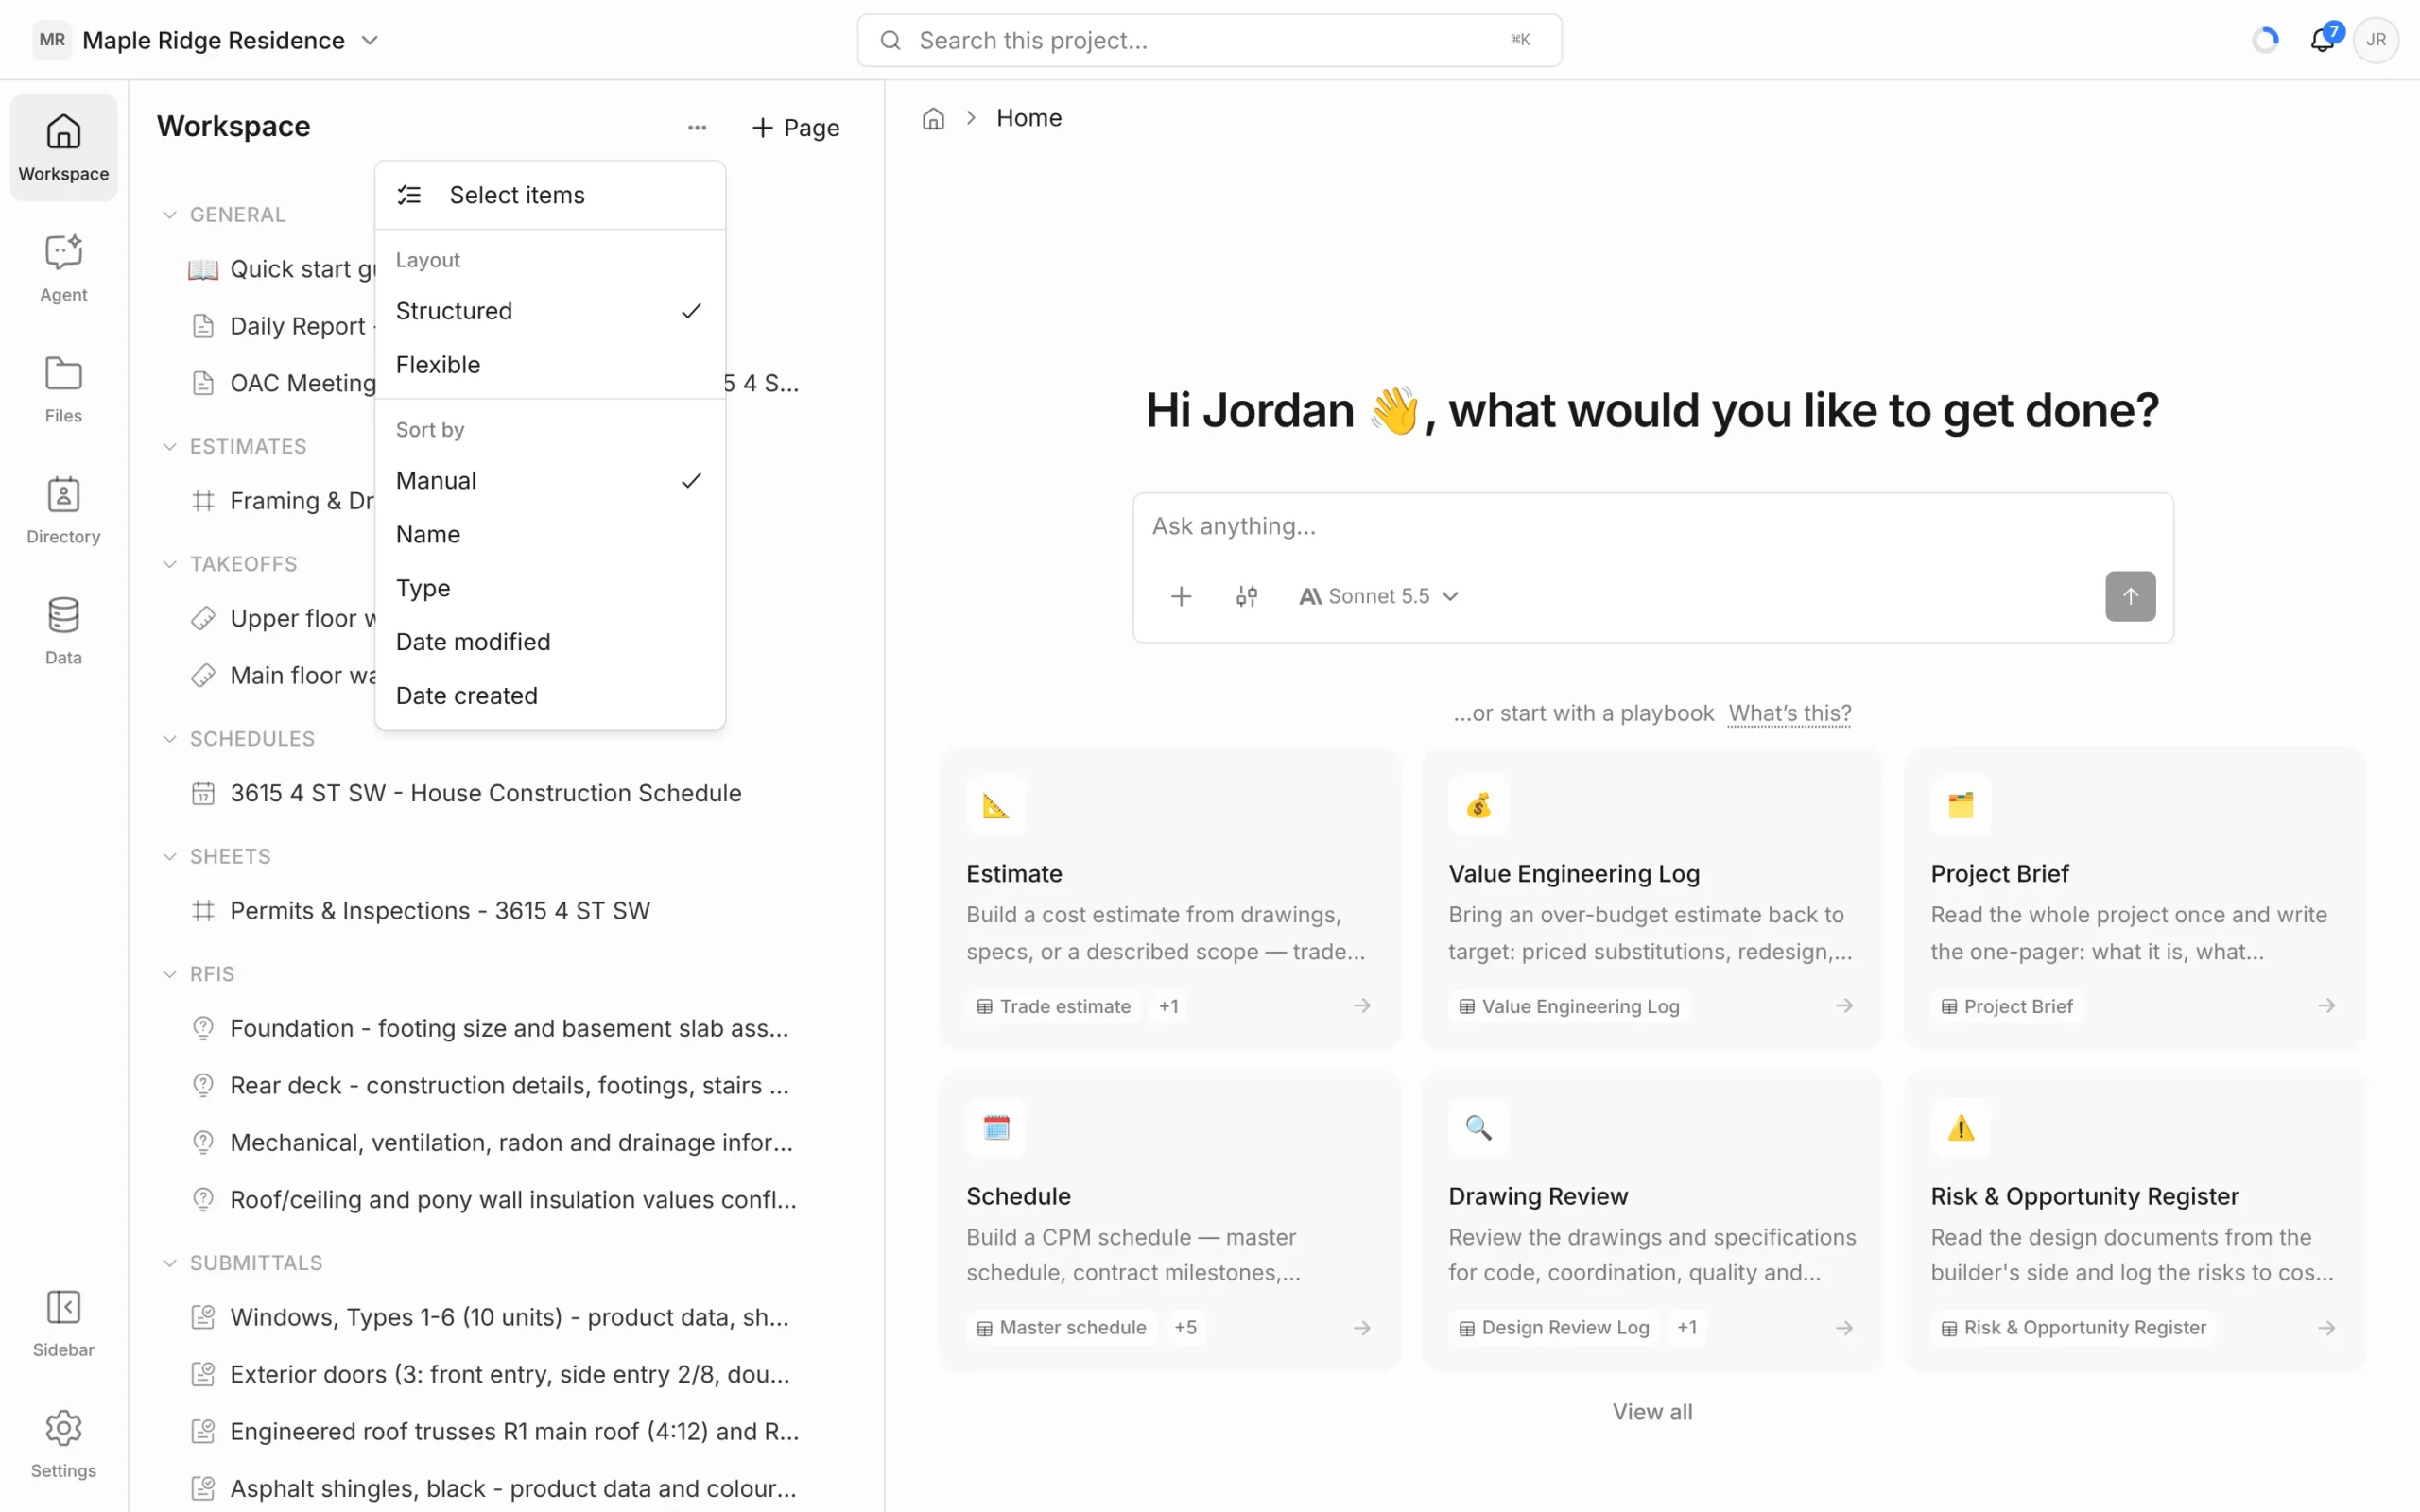Open Maple Ridge Residence project dropdown
Viewport: 2420px width, 1512px height.
tap(207, 40)
